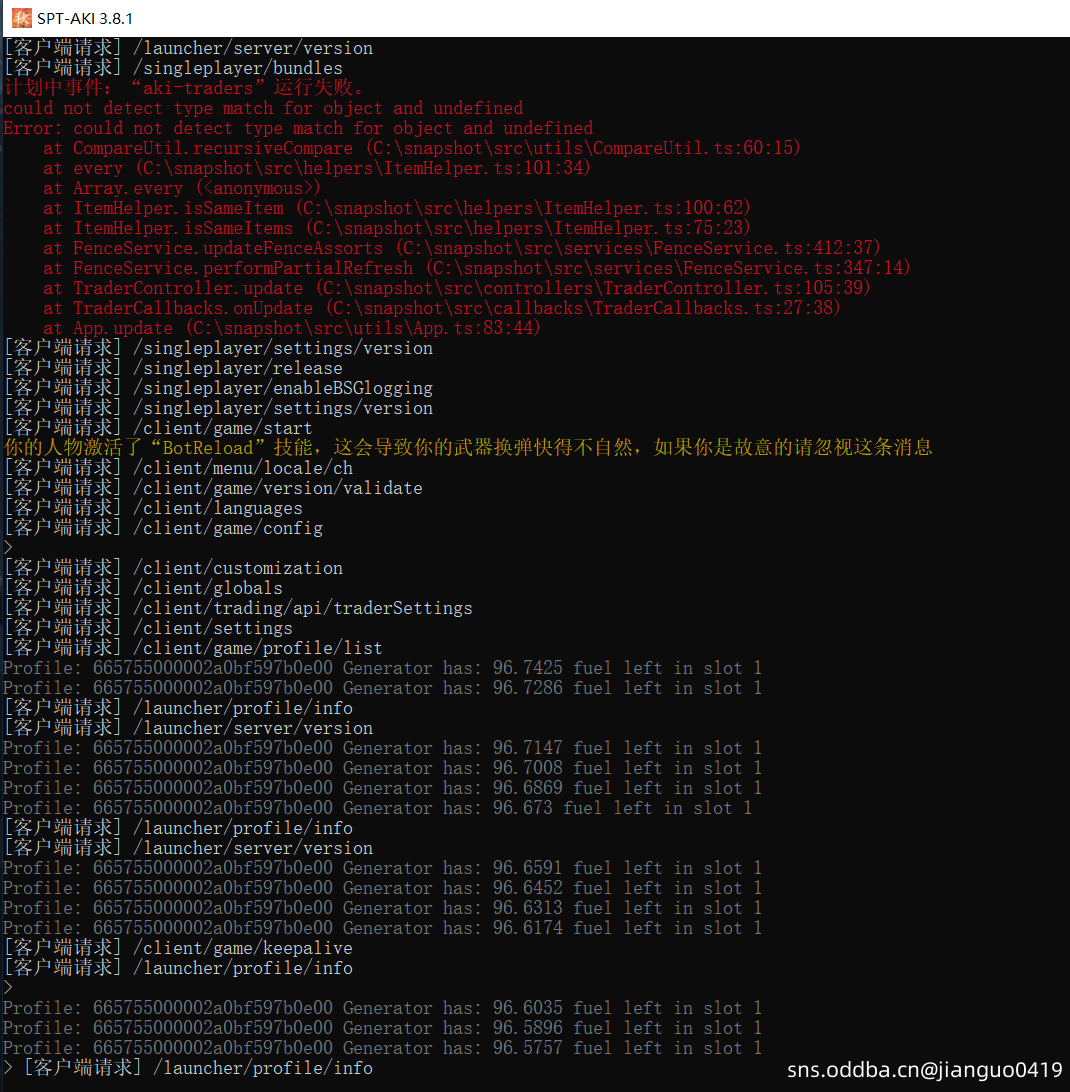Click the SPT-AKI app icon in title bar
1070x1092 pixels.
tap(20, 18)
